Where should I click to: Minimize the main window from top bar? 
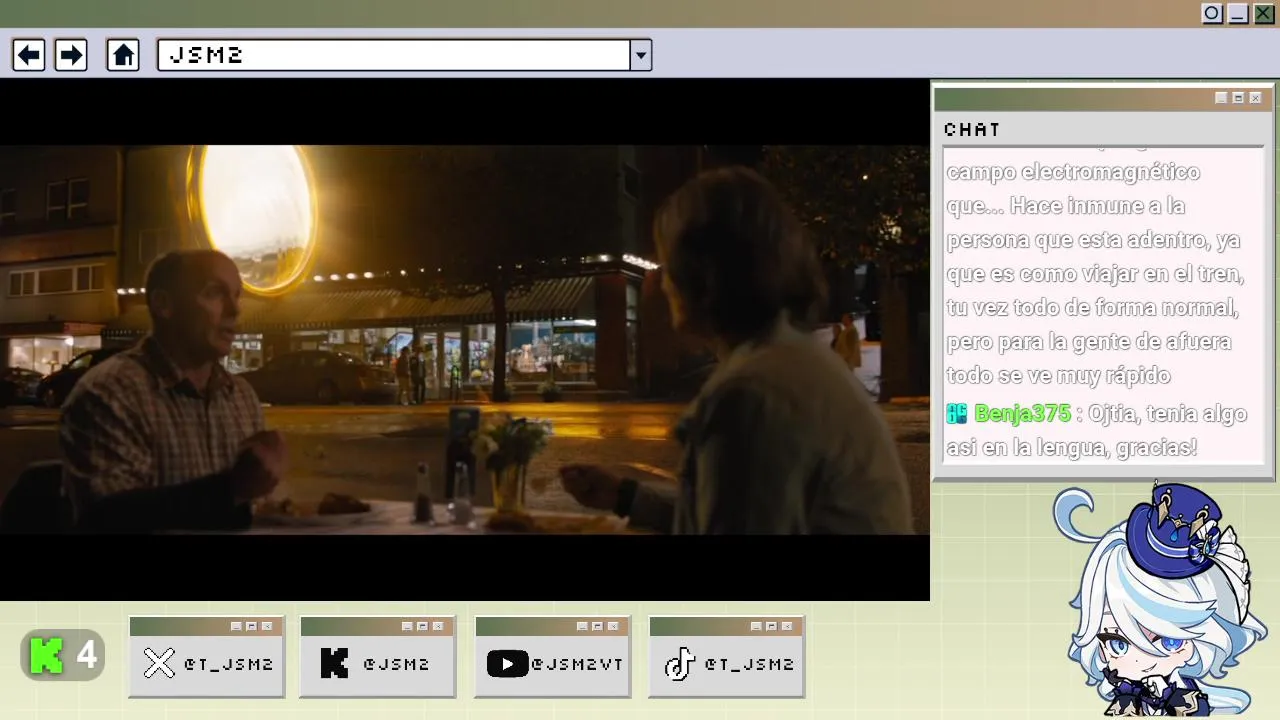pos(1238,13)
